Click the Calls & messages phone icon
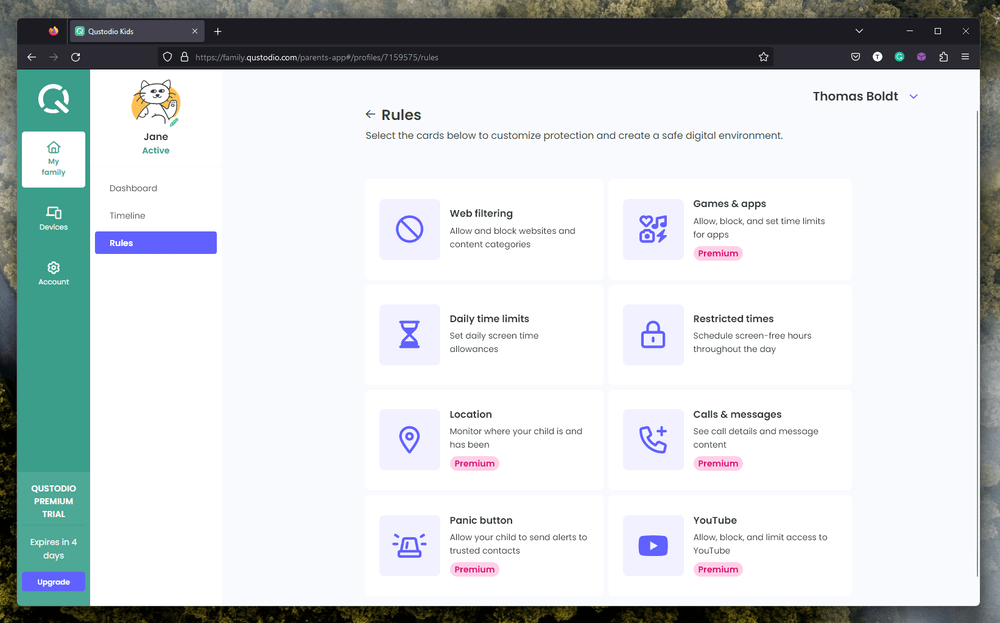The image size is (1000, 623). click(x=653, y=439)
